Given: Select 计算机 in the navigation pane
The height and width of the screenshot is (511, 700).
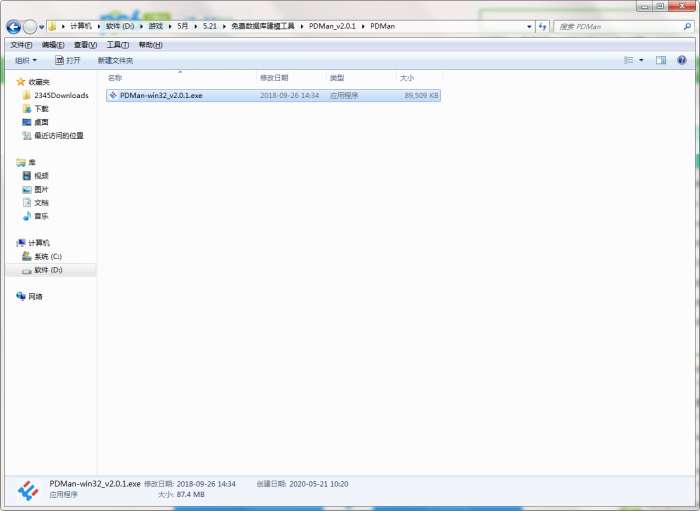Looking at the screenshot, I should [39, 243].
